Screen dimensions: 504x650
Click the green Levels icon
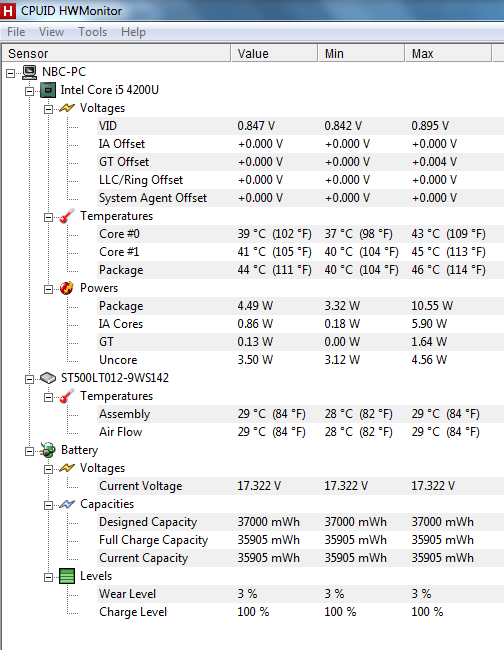click(67, 576)
